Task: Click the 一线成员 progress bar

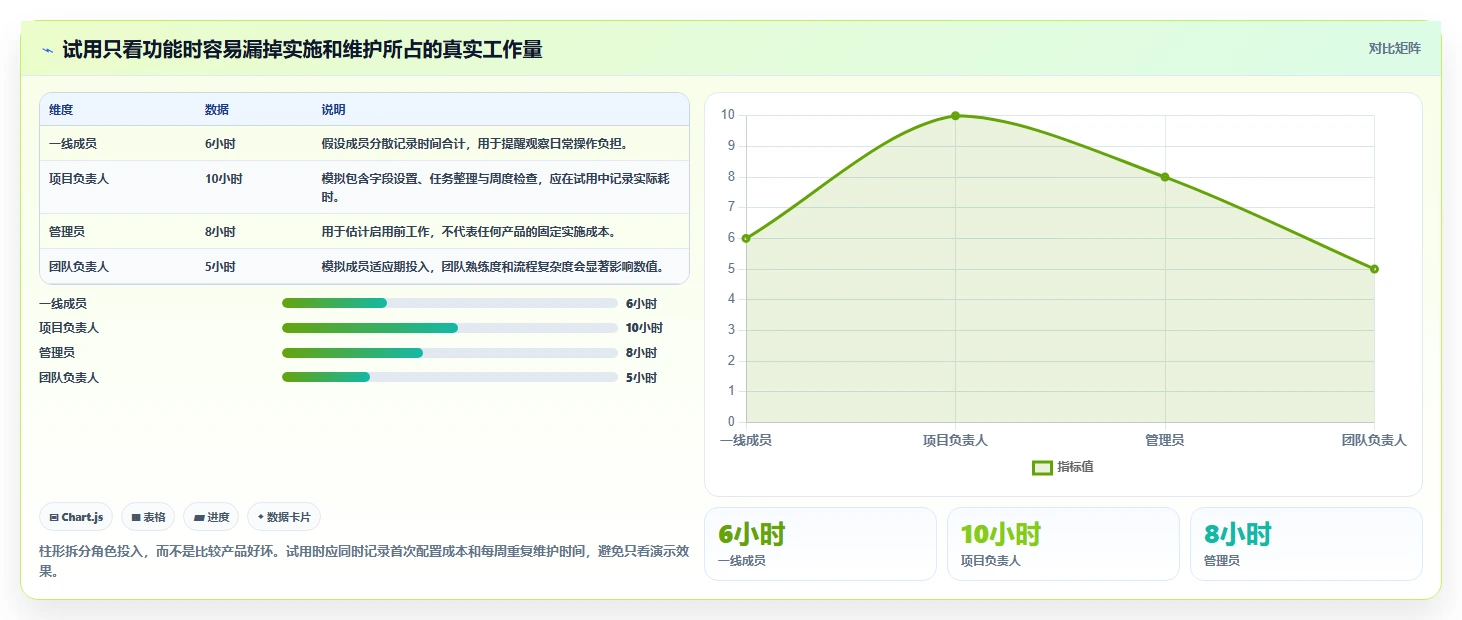Action: coord(450,303)
